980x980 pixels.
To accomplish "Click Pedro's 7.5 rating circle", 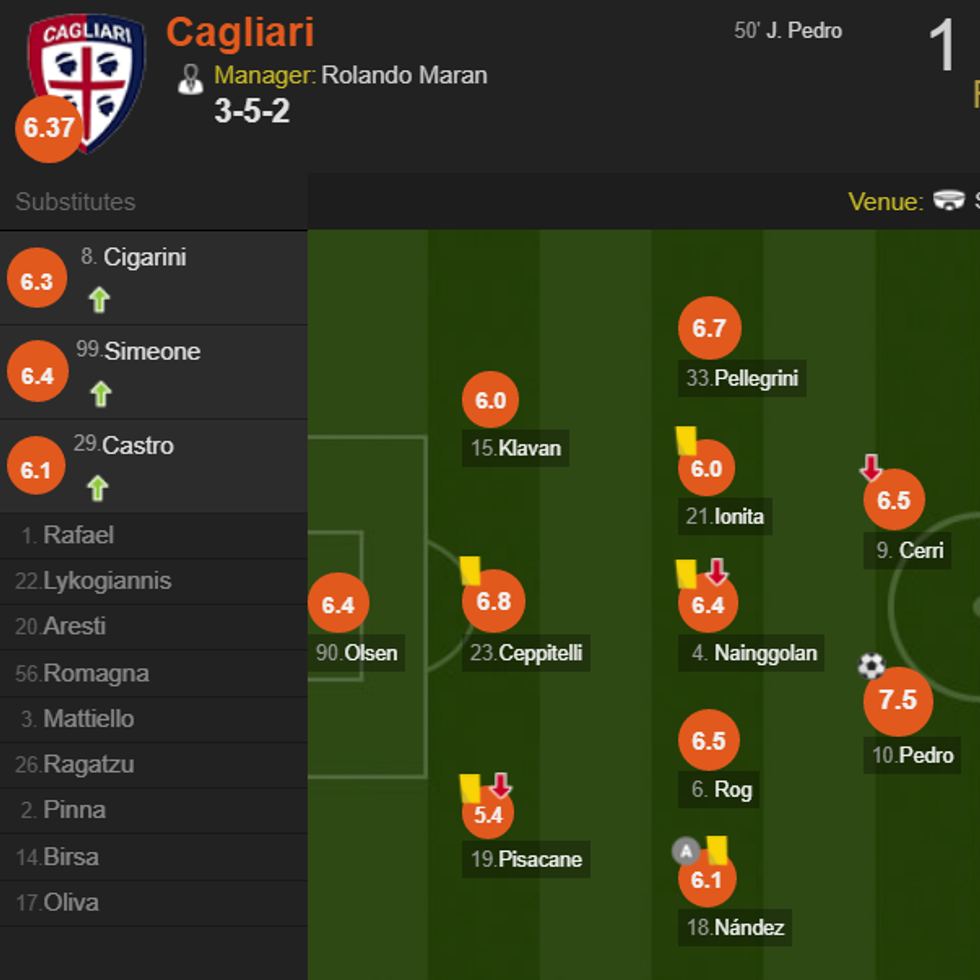I will tap(897, 701).
